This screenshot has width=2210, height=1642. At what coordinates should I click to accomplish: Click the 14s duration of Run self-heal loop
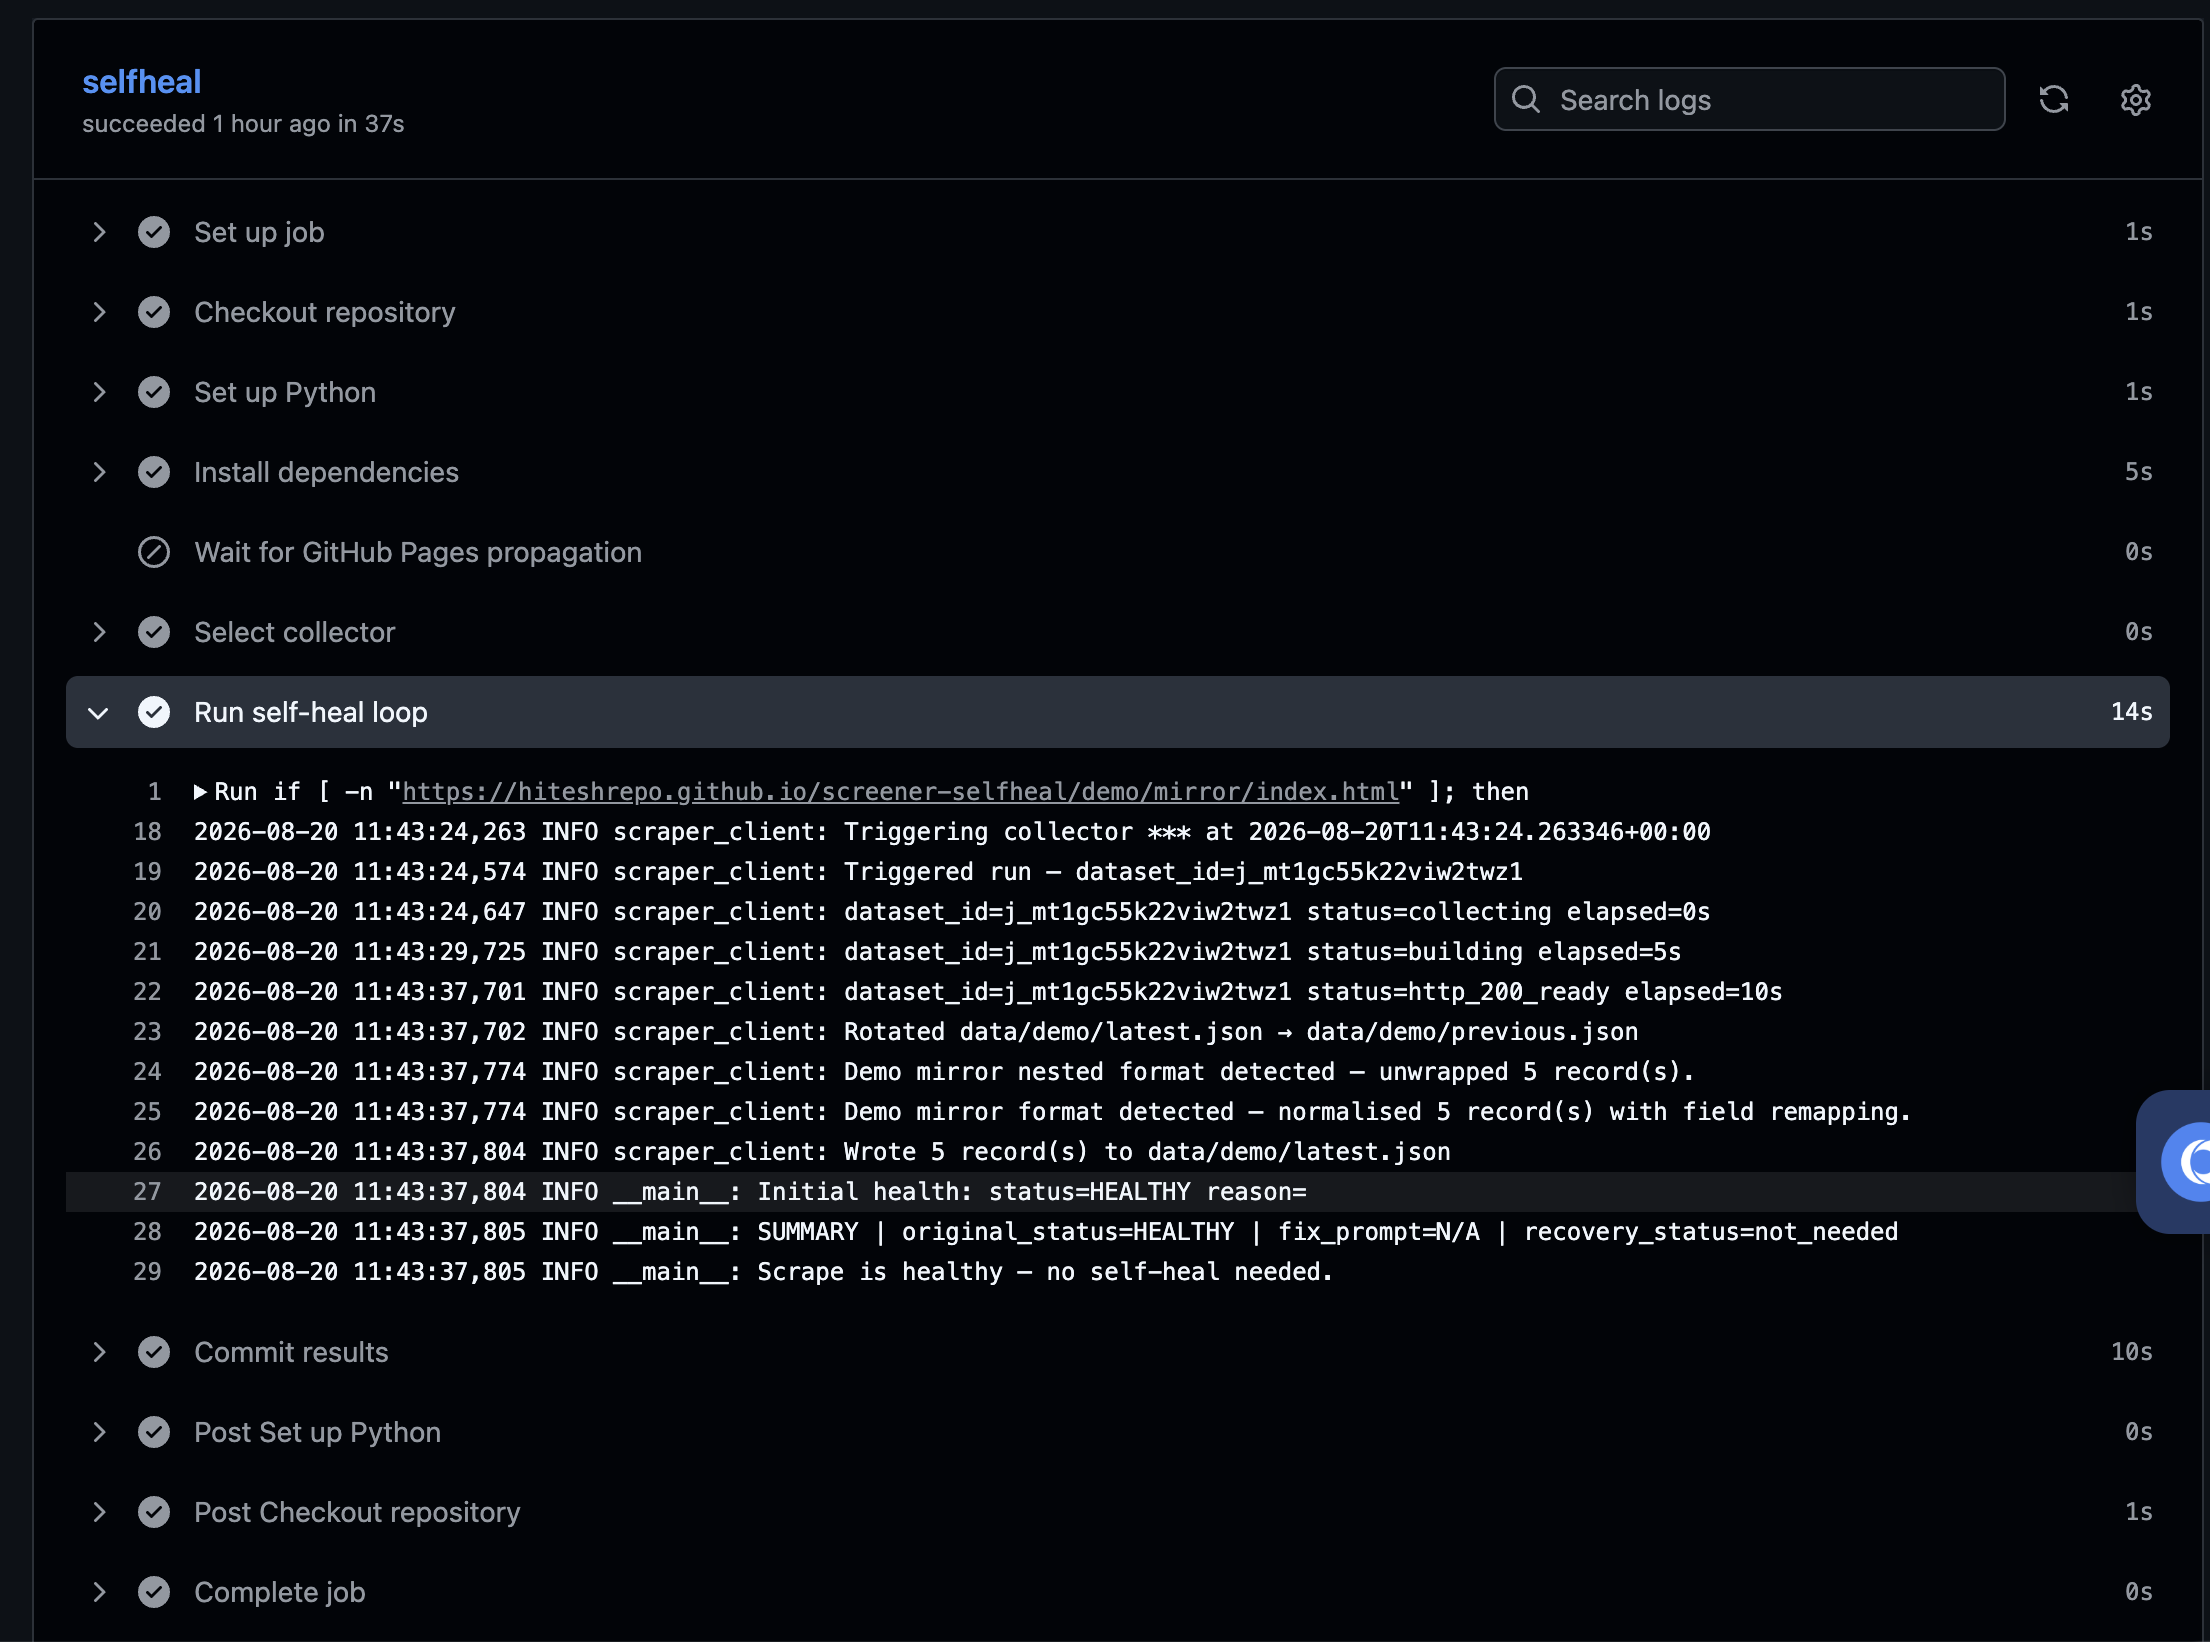(2131, 712)
